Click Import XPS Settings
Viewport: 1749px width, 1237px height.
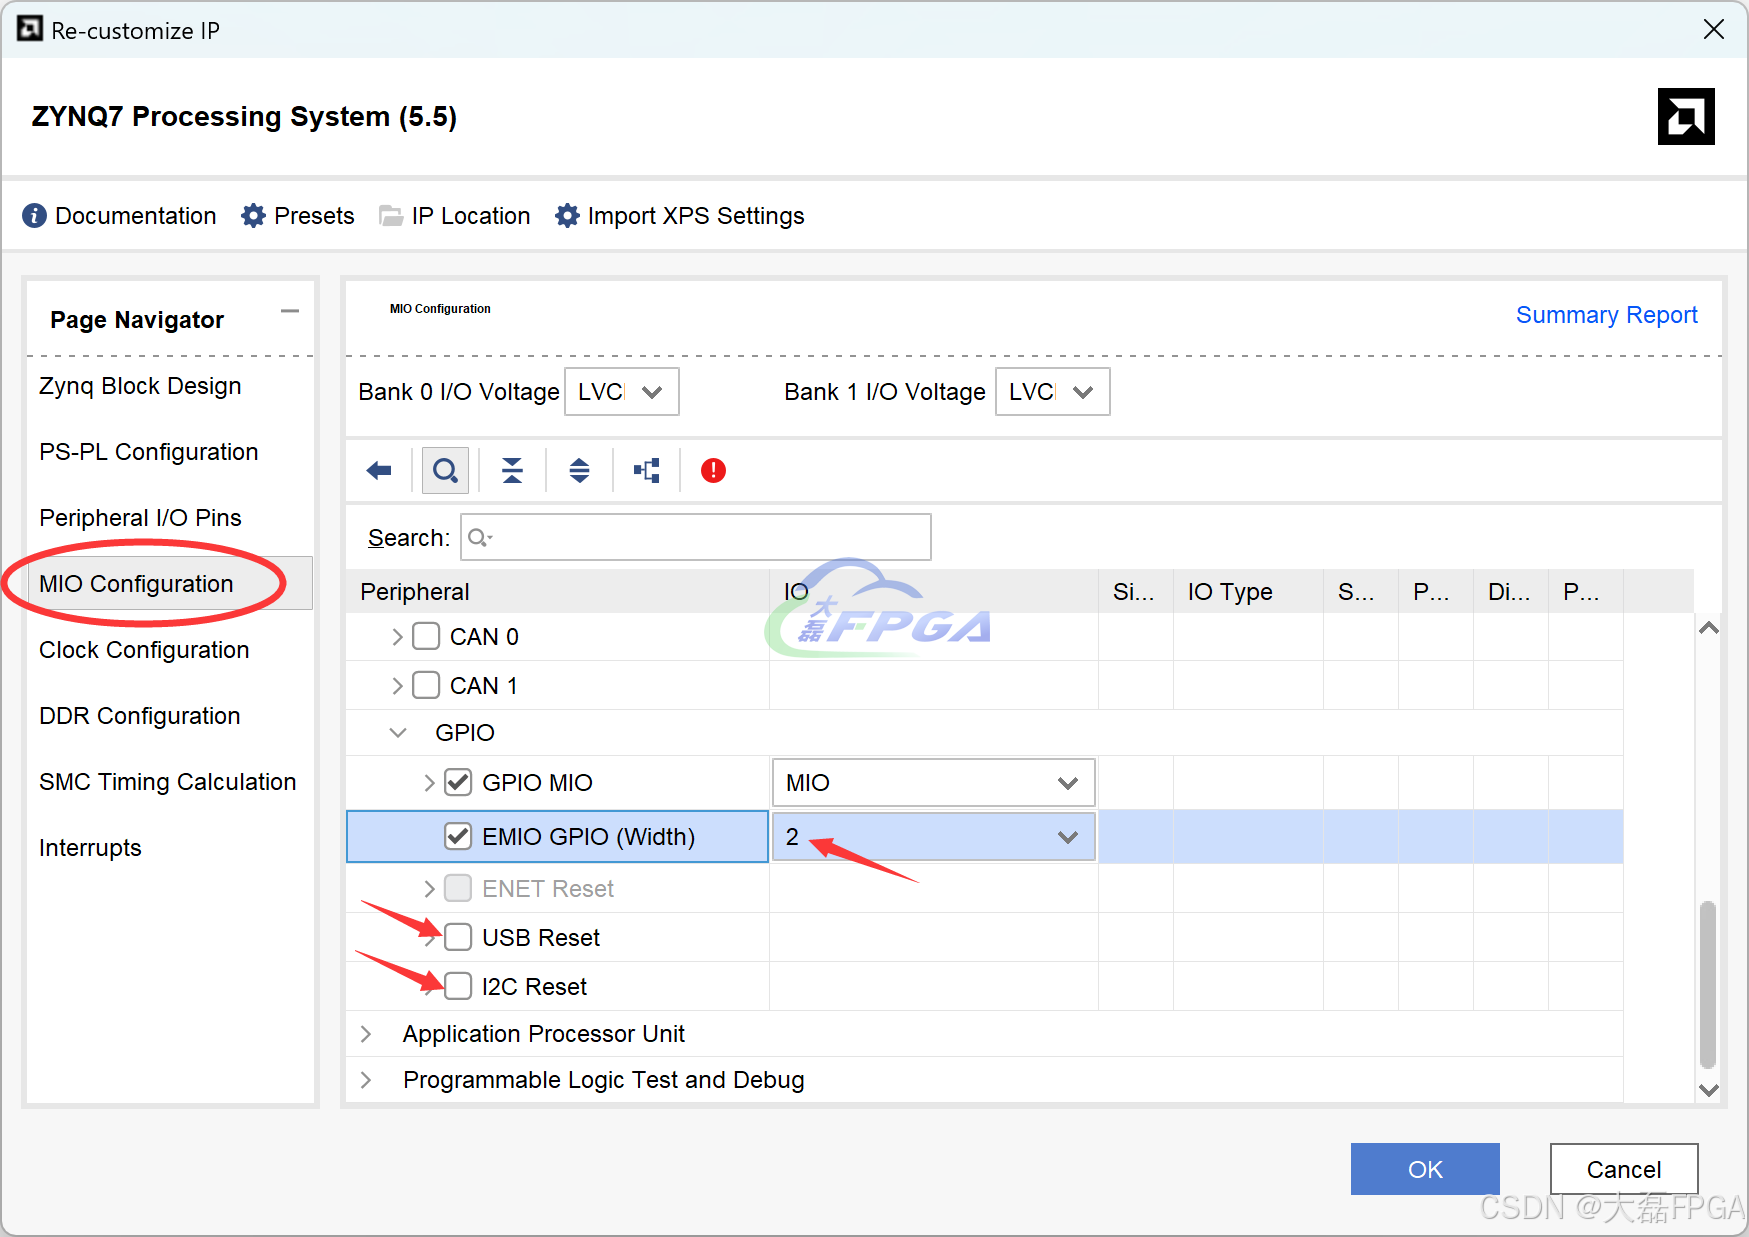(696, 216)
